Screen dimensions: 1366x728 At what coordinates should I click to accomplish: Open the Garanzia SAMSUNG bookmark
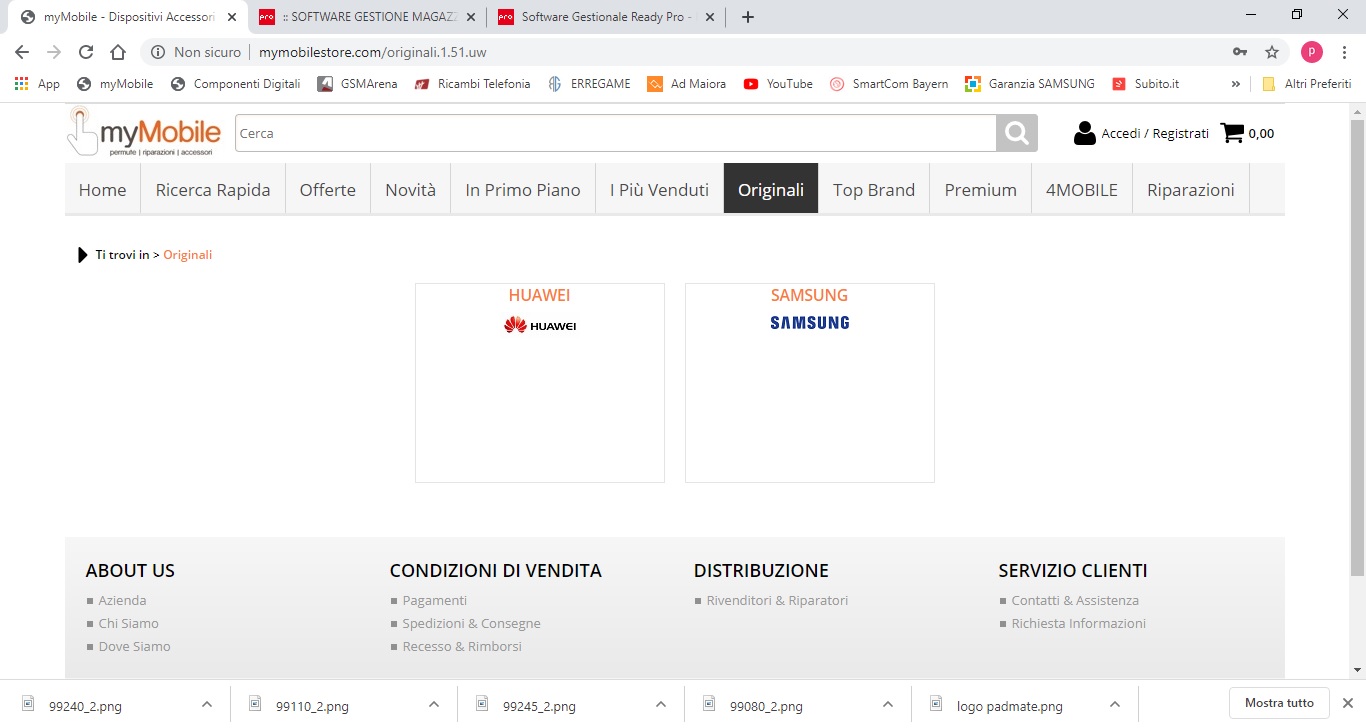point(1029,84)
